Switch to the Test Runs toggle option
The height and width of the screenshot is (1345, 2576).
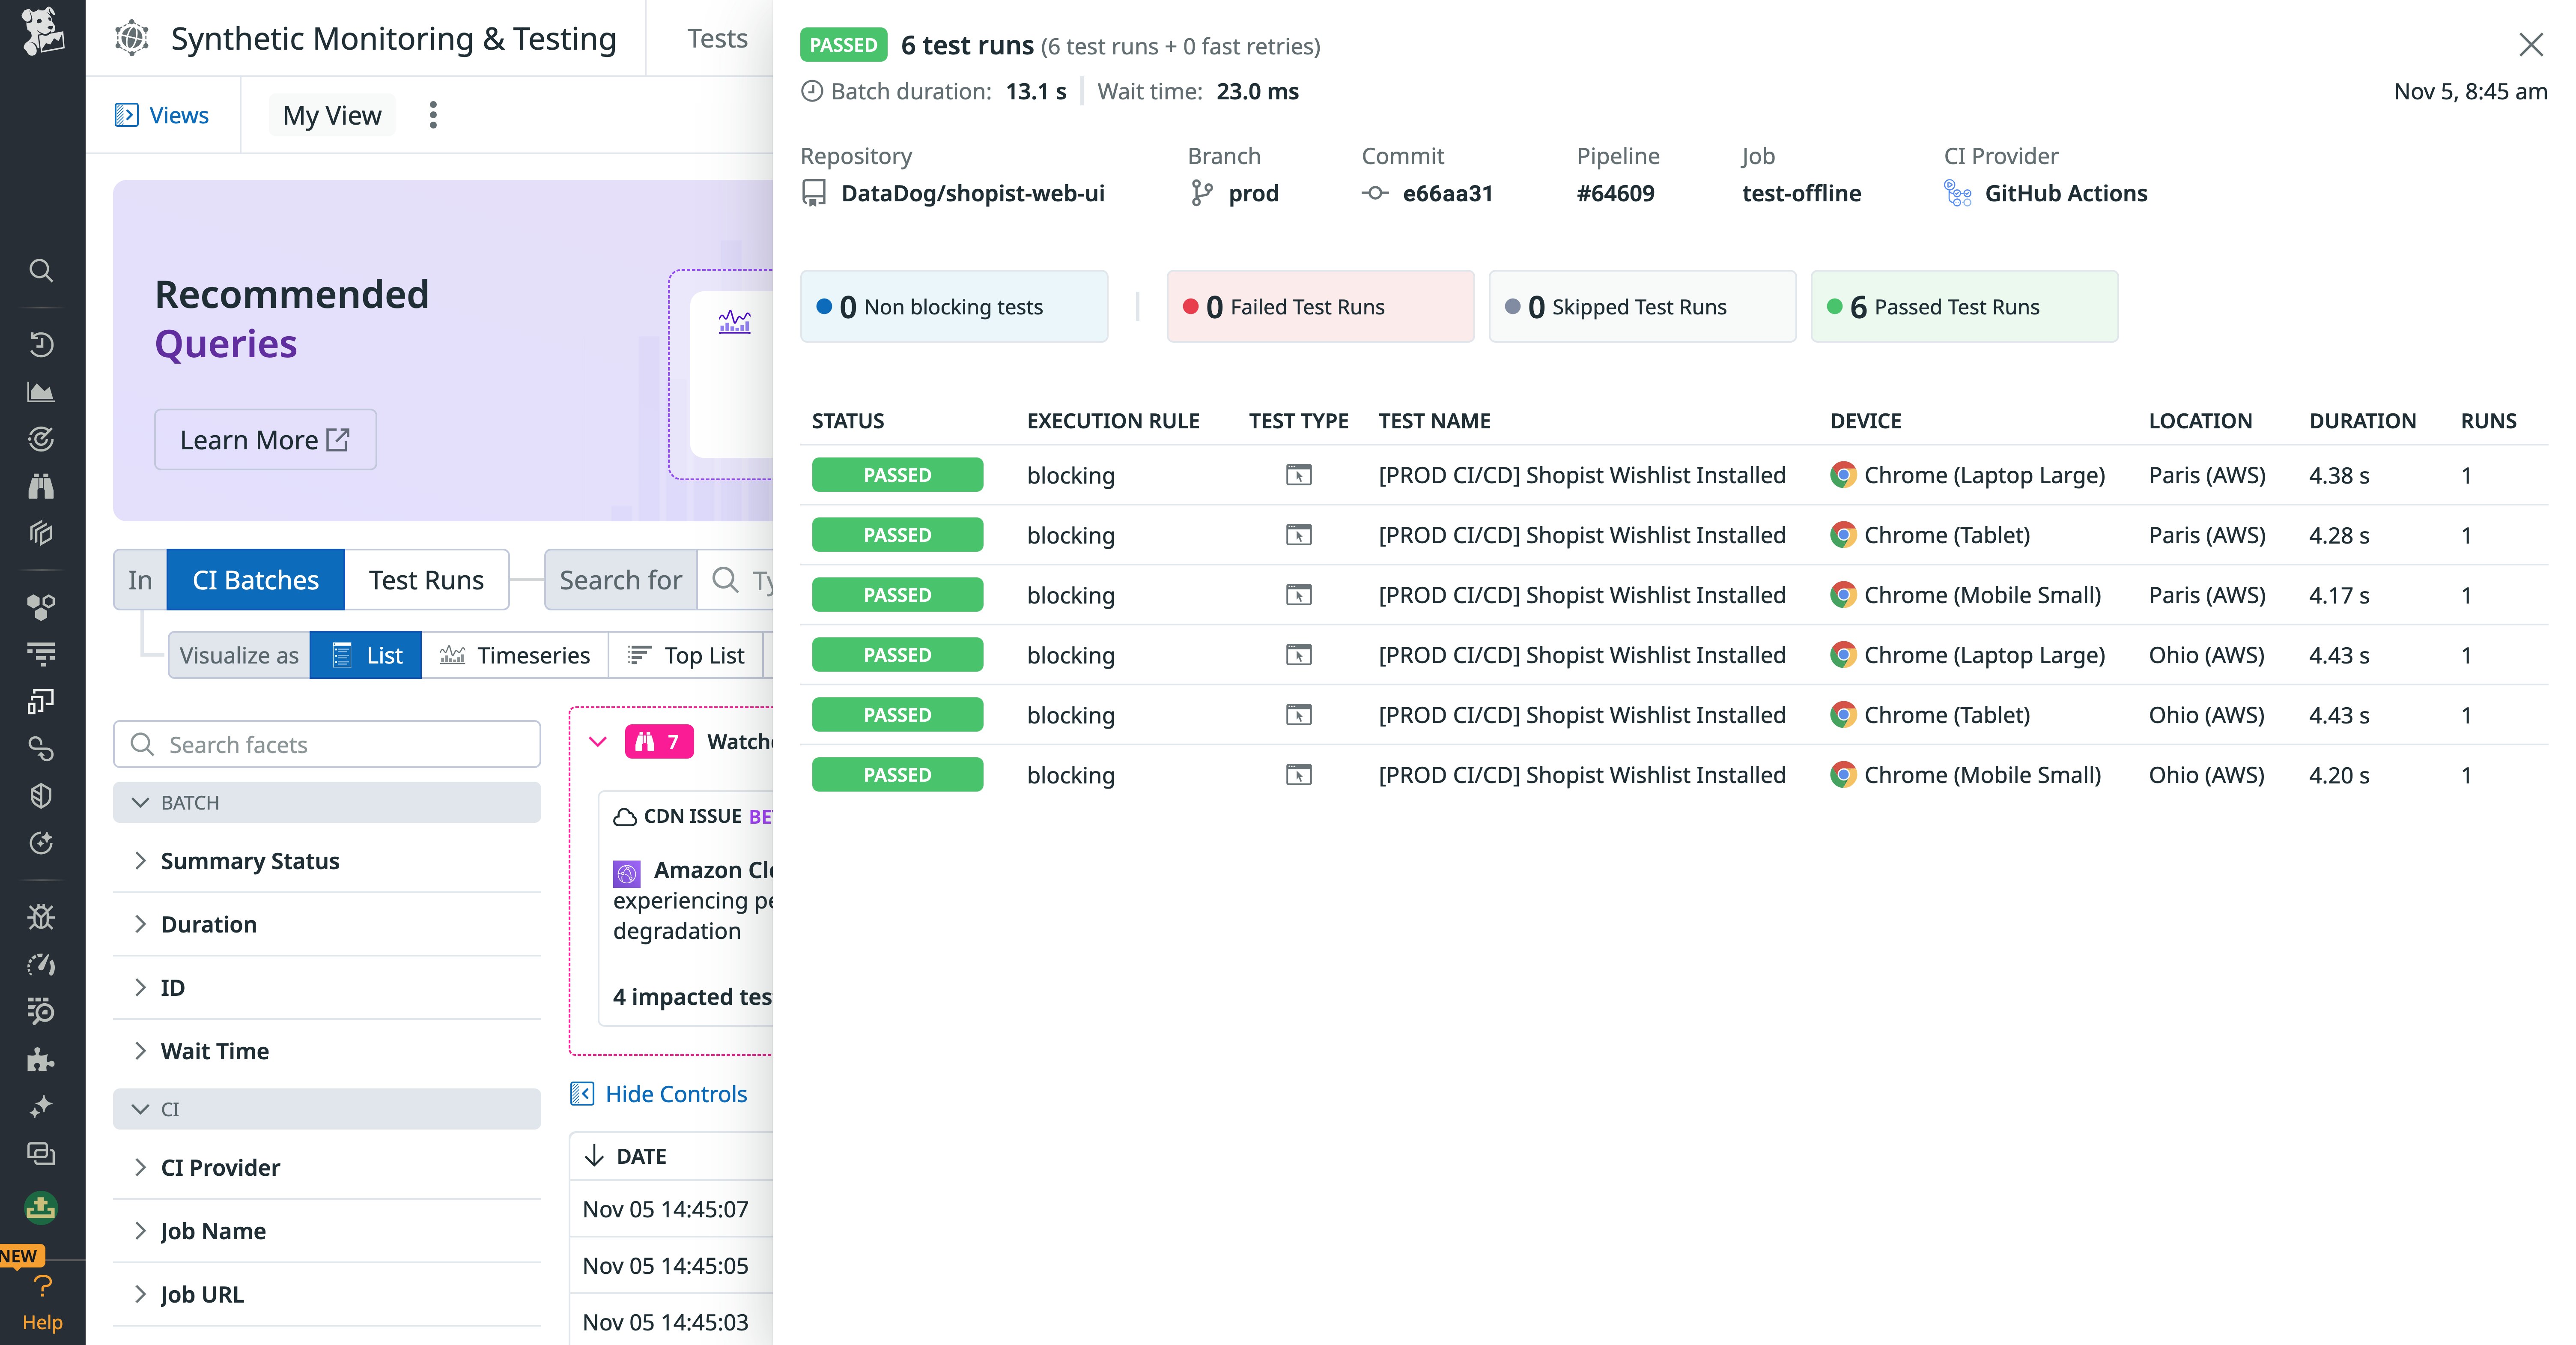tap(427, 580)
